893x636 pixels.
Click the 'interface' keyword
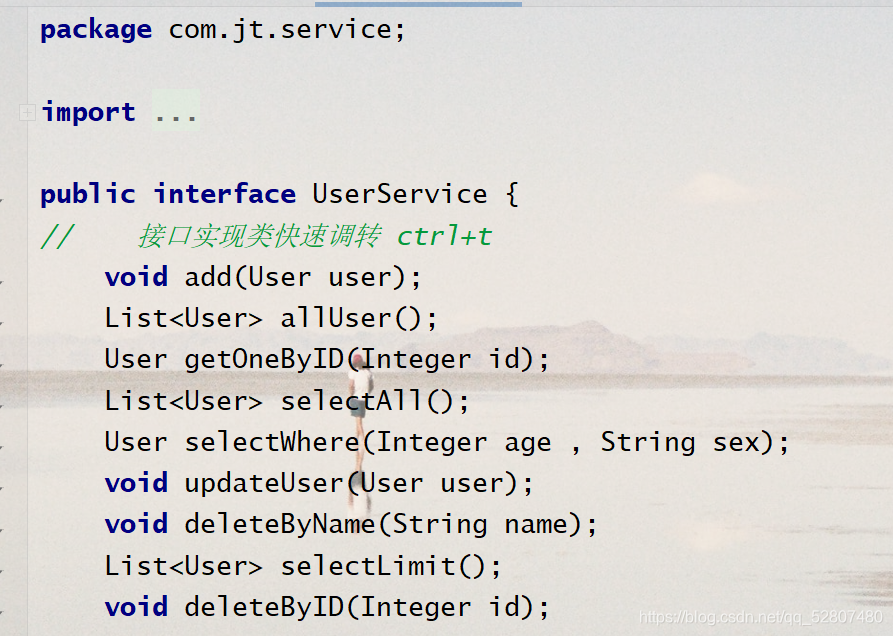[224, 194]
